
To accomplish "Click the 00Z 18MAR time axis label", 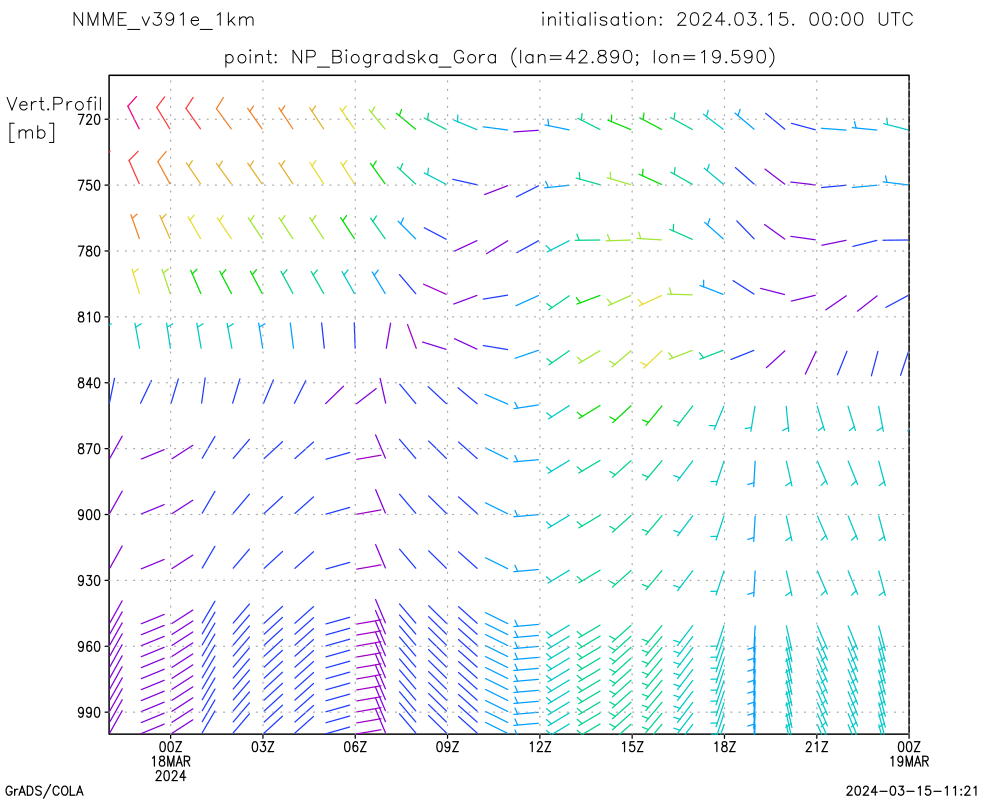I will 170,753.
